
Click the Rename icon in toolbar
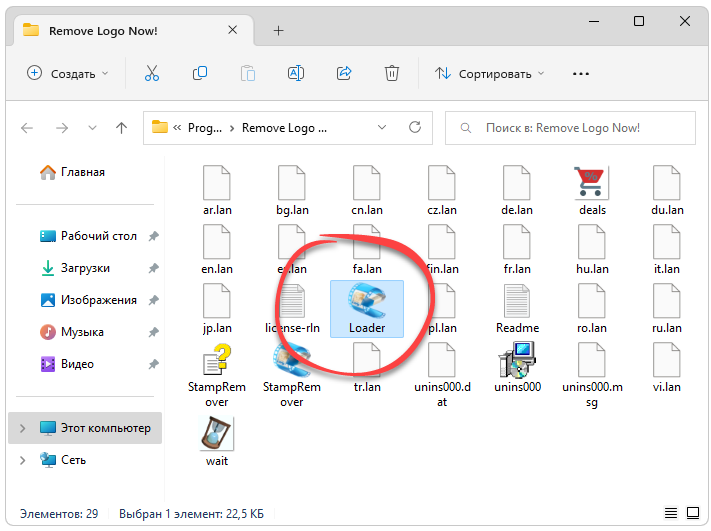point(296,73)
